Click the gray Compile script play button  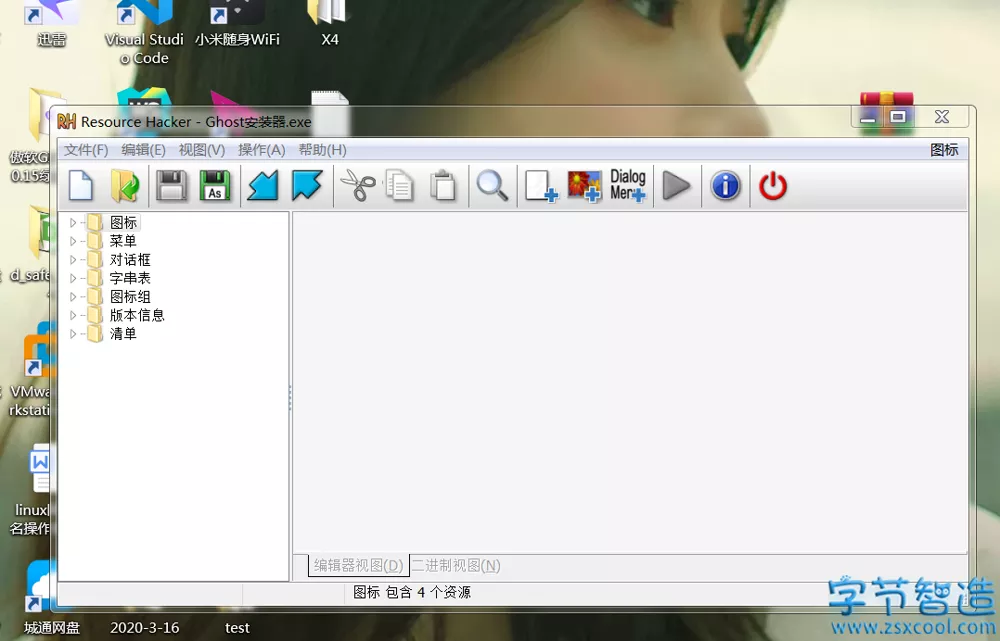click(x=677, y=186)
